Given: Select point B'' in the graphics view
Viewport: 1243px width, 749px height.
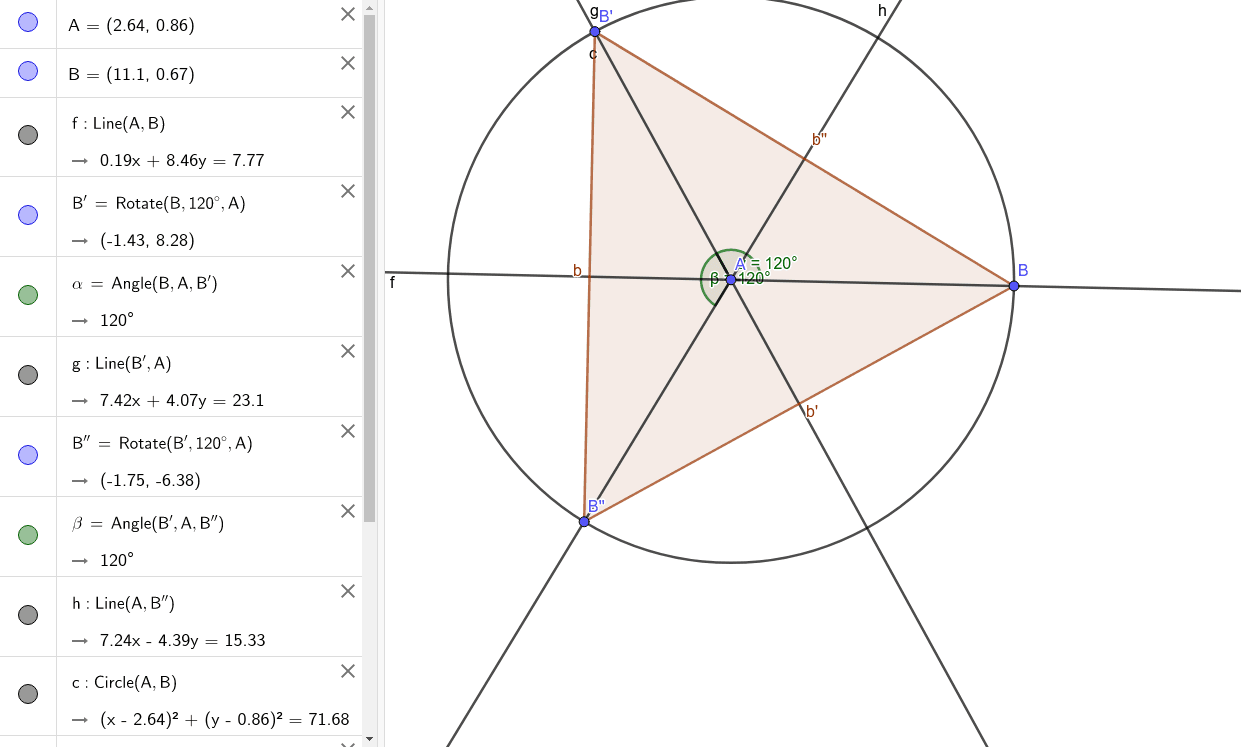Looking at the screenshot, I should (583, 520).
